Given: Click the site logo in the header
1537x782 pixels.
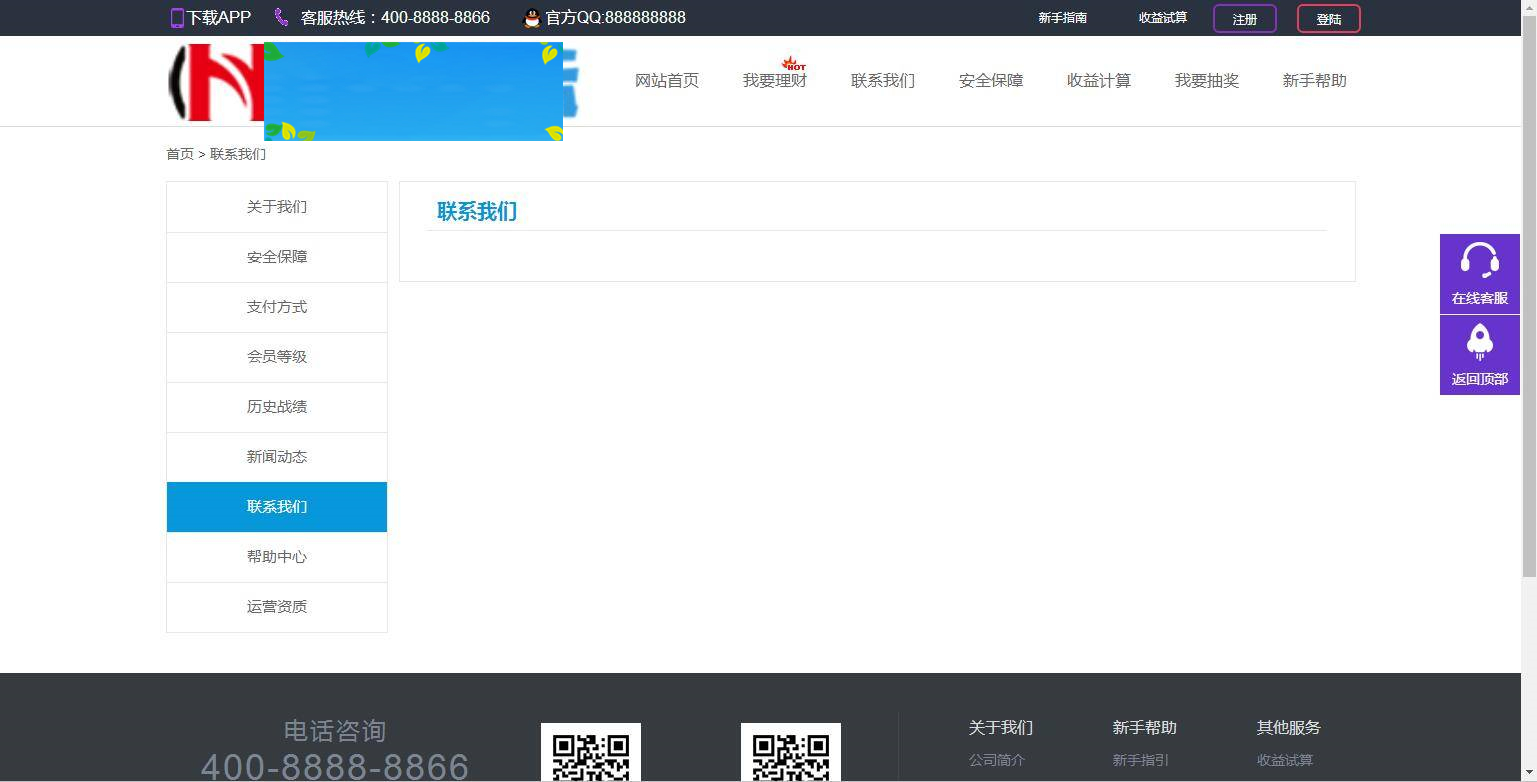Looking at the screenshot, I should (x=215, y=83).
